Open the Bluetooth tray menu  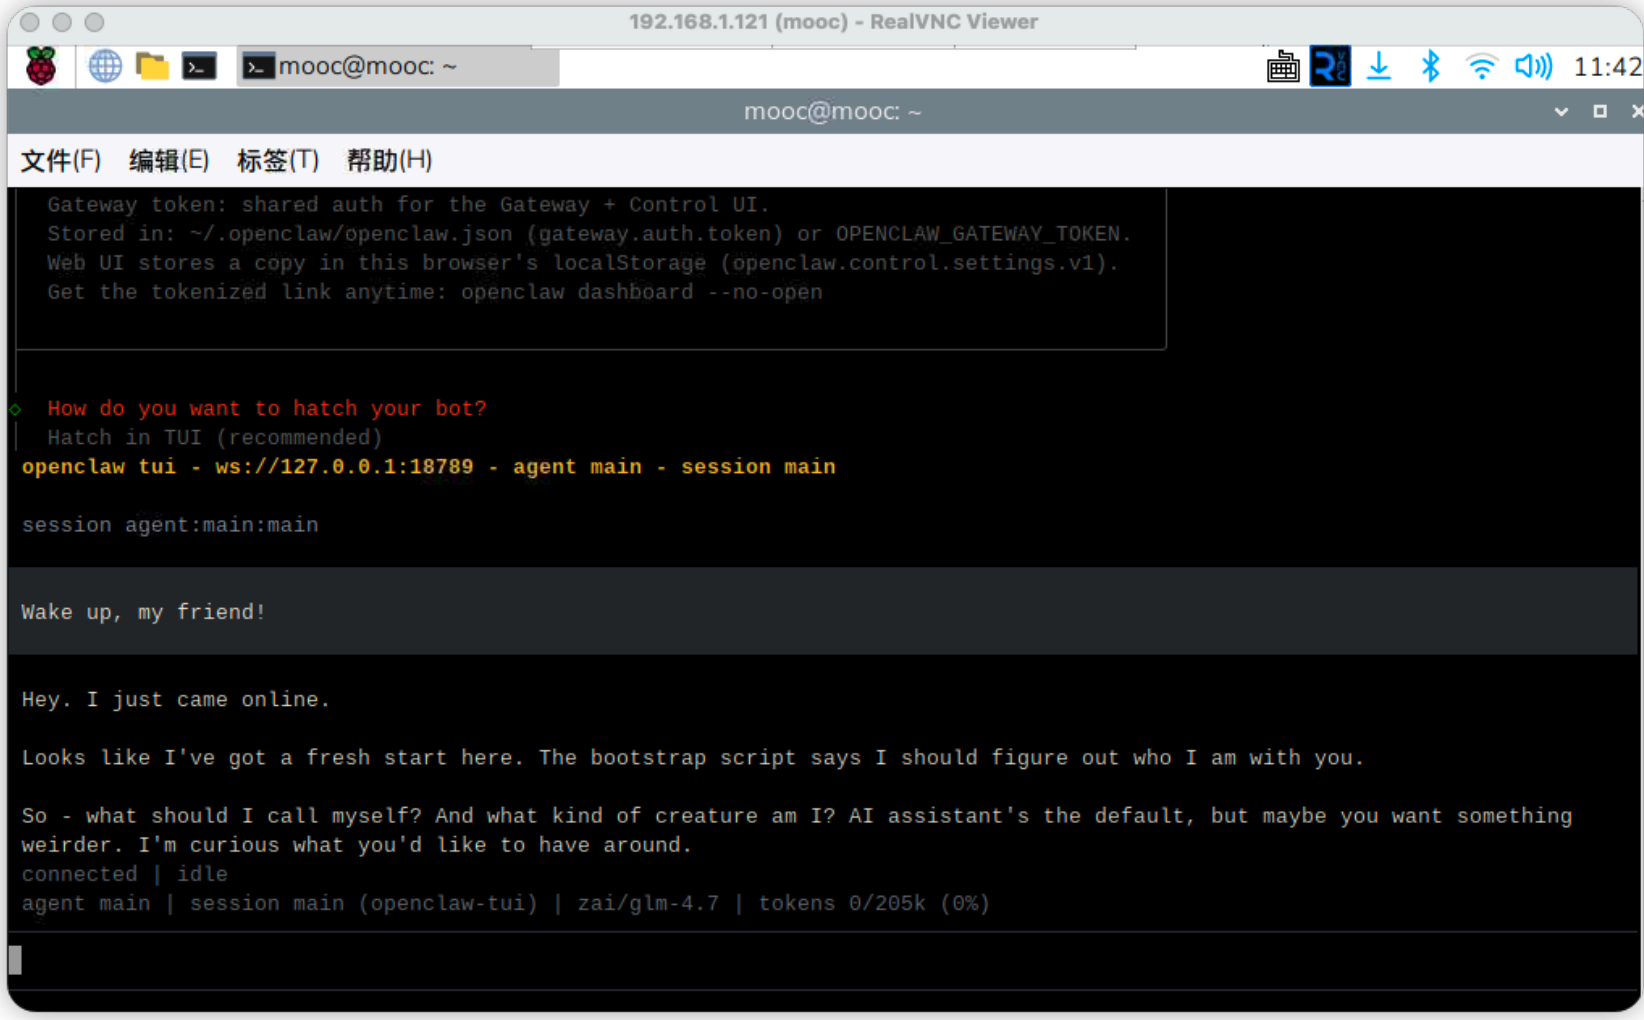point(1430,67)
